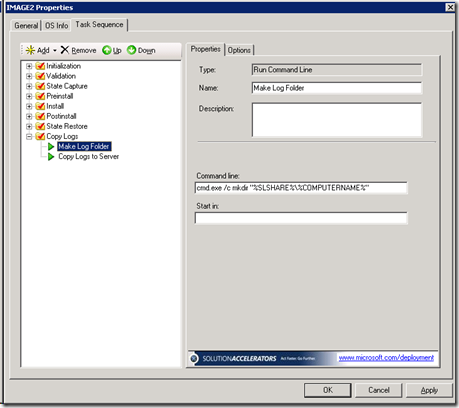Screen dimensions: 459x408
Task: Expand the Postinstall group
Action: [29, 116]
